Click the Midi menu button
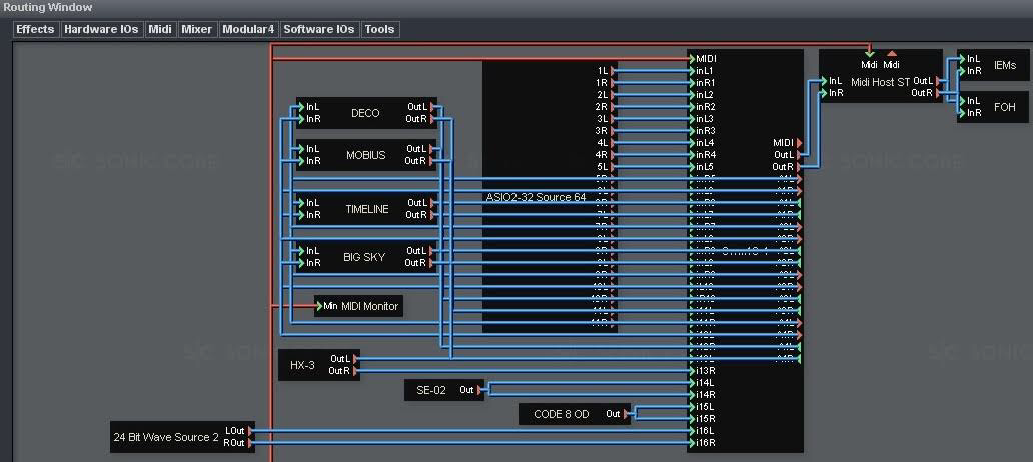 pyautogui.click(x=160, y=30)
